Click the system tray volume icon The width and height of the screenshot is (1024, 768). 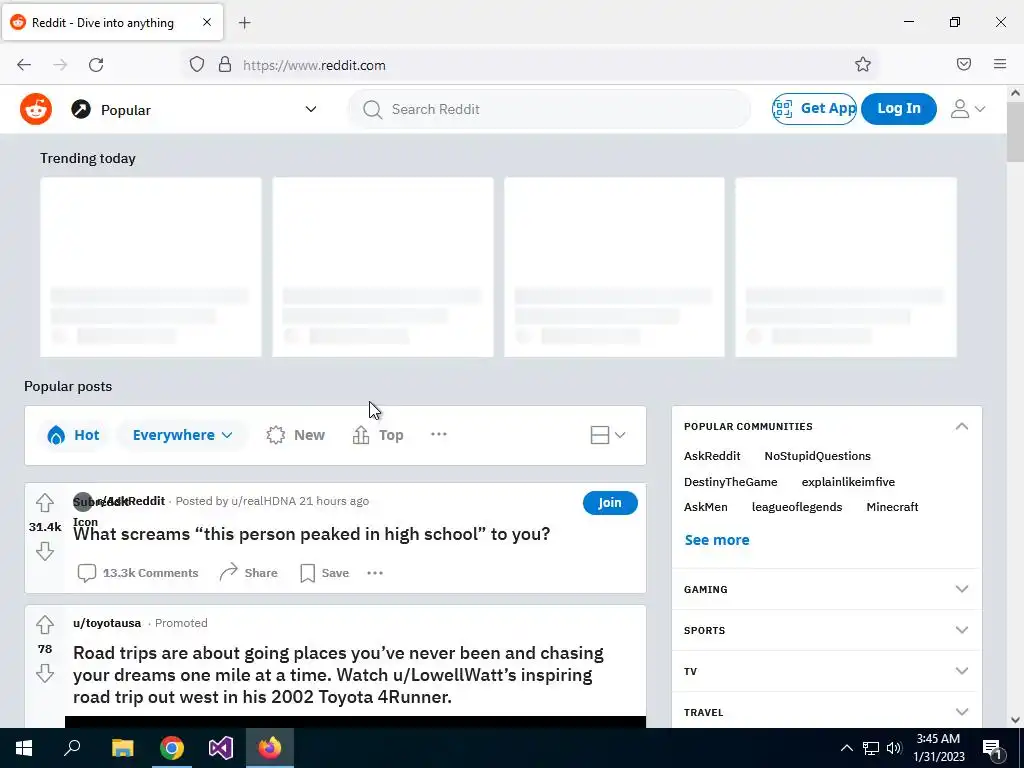894,748
